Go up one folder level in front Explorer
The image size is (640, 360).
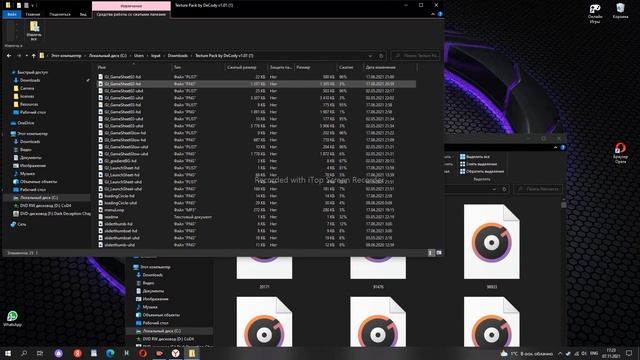[x=33, y=56]
